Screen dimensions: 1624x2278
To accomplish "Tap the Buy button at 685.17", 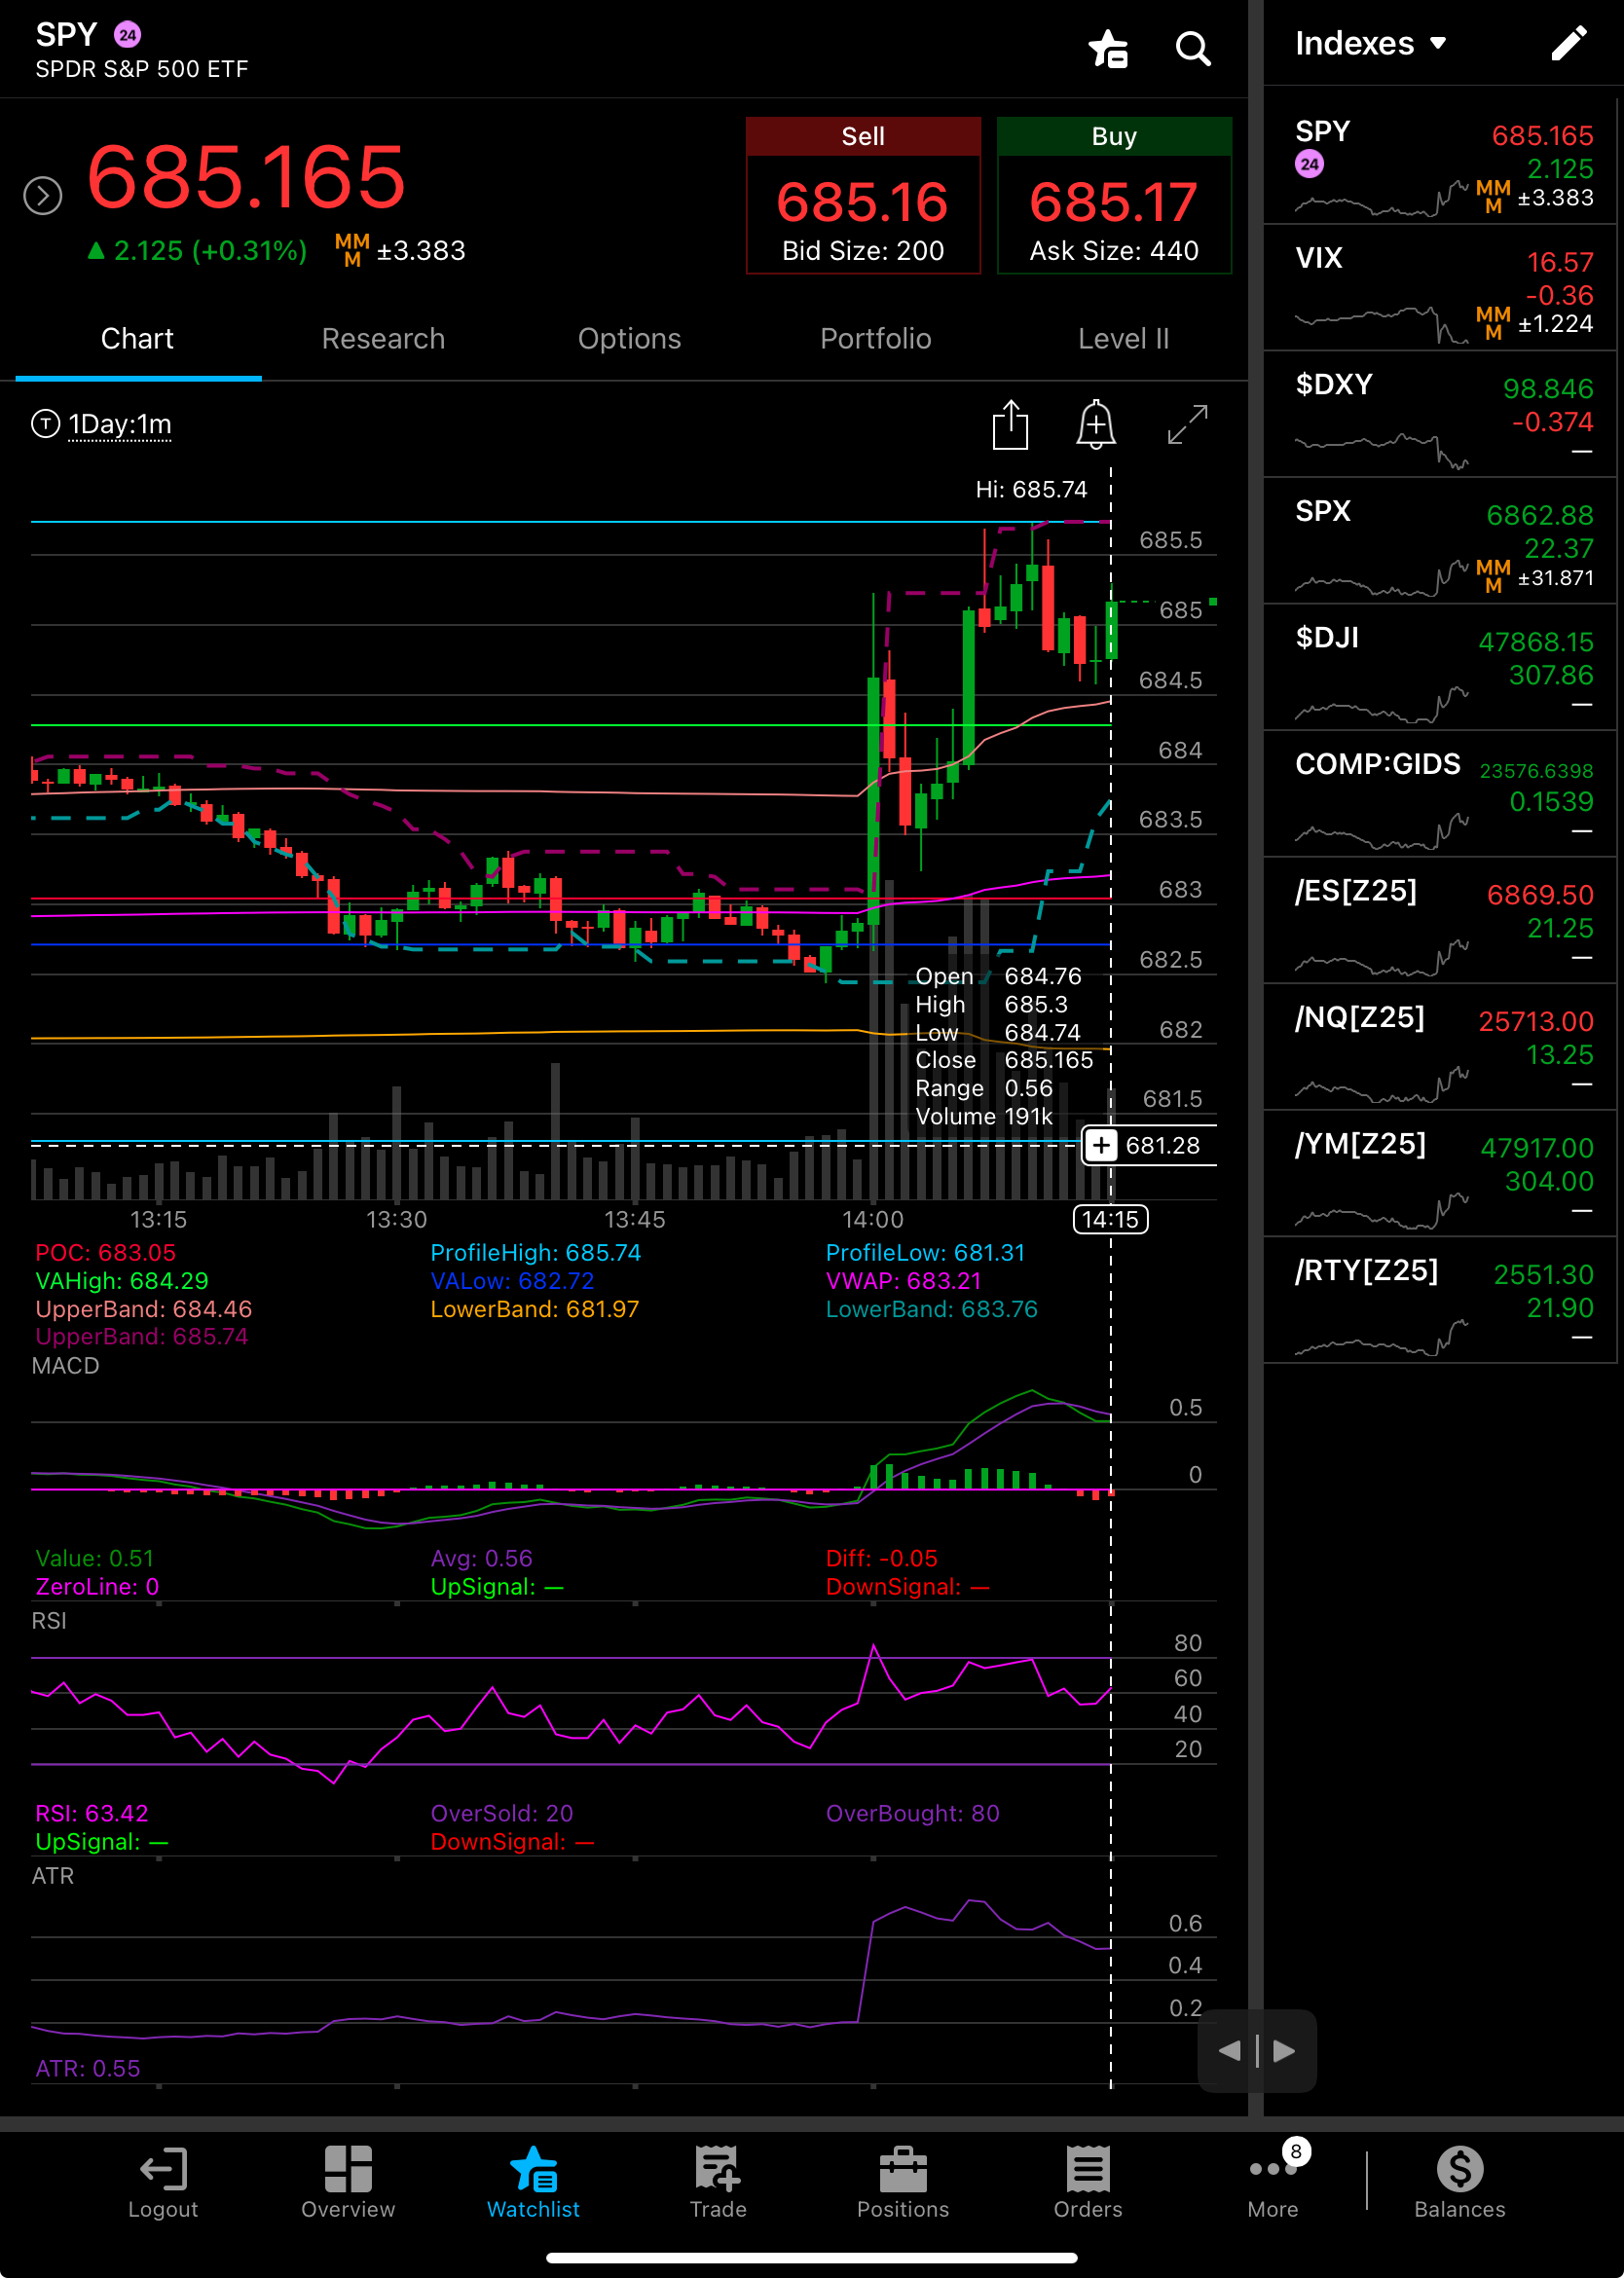I will (x=1114, y=195).
